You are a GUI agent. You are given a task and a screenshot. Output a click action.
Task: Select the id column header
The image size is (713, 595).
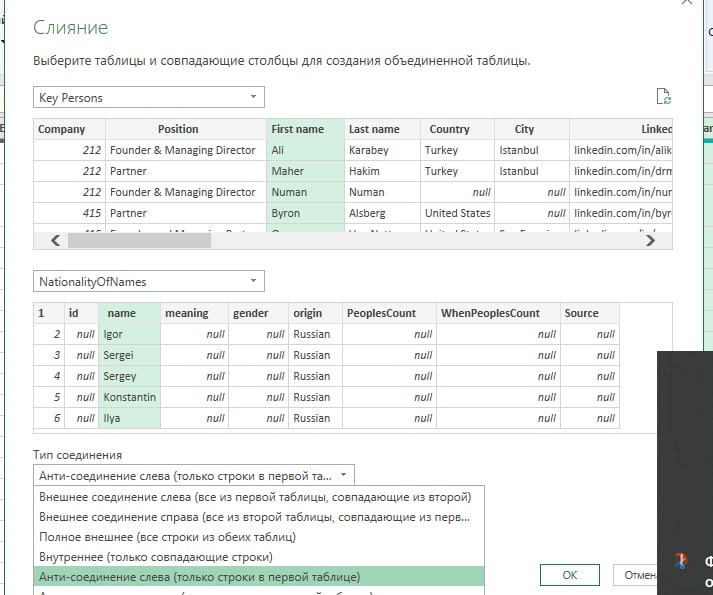pyautogui.click(x=81, y=313)
